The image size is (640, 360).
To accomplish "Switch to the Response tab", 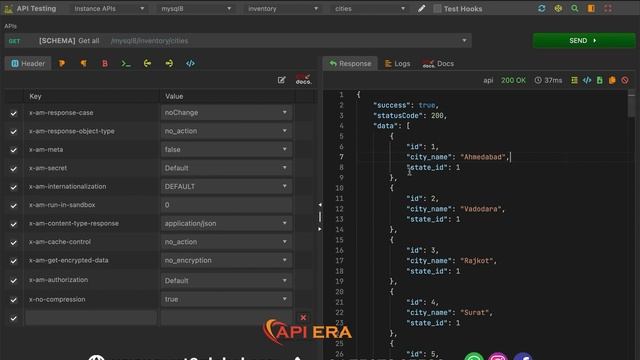I will tap(350, 63).
